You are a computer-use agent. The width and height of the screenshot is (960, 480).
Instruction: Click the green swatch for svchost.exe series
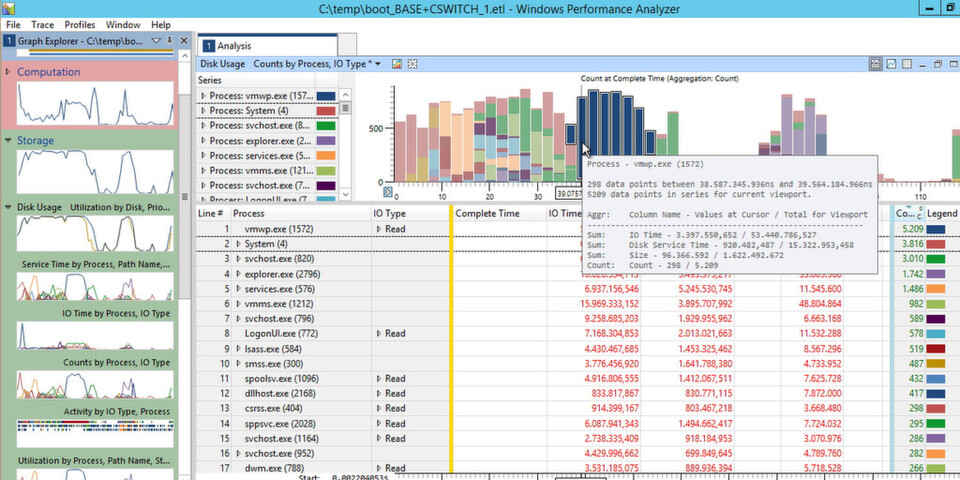pyautogui.click(x=326, y=126)
